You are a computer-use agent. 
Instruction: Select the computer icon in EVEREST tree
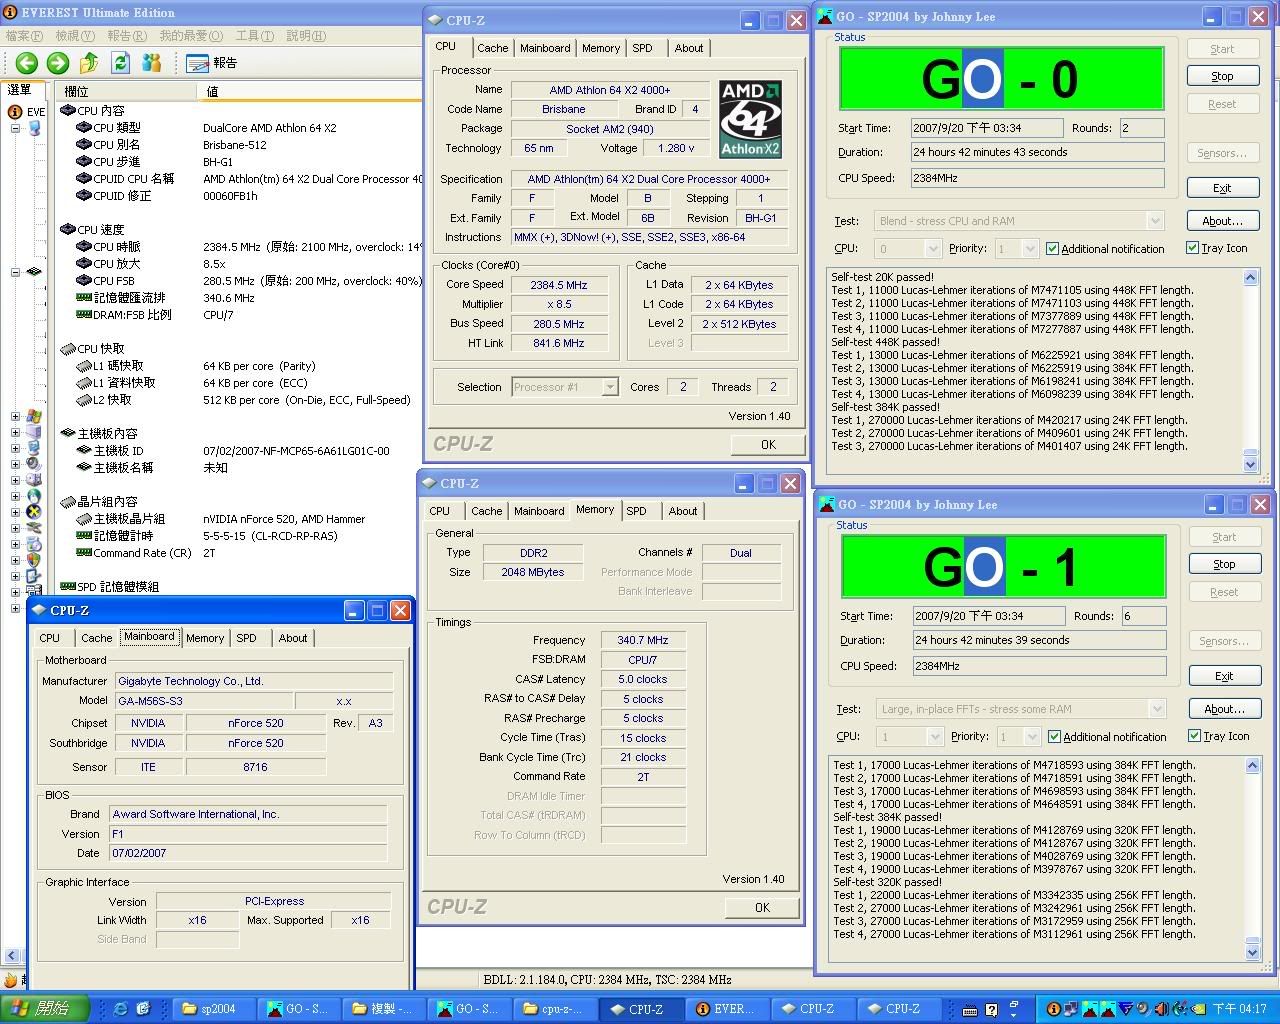coord(35,128)
